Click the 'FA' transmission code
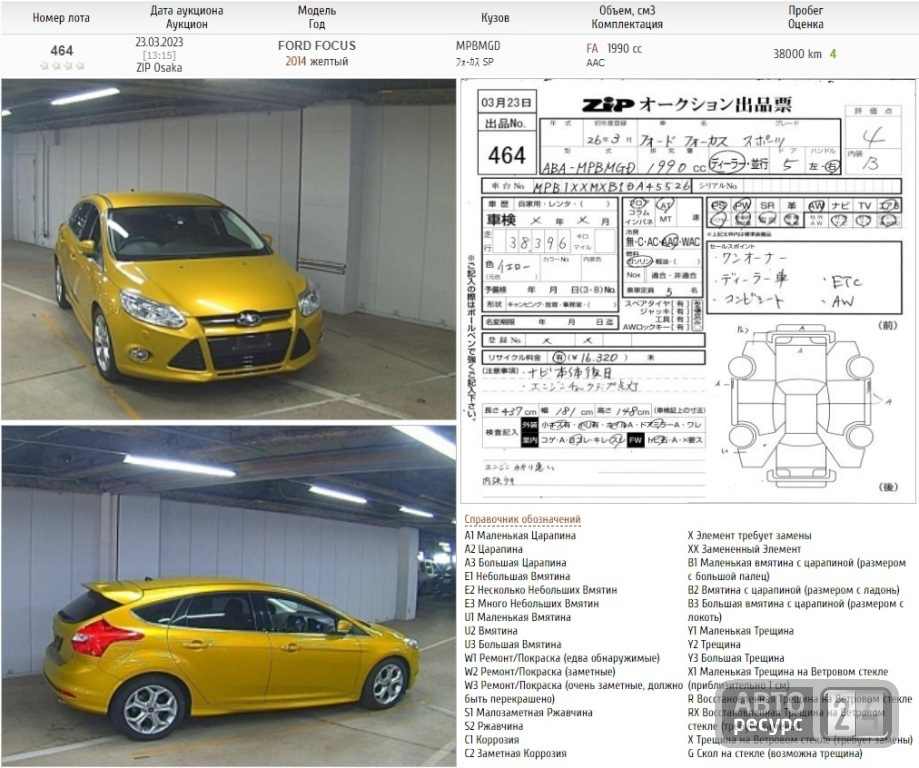Screen dimensions: 919x768 click(592, 49)
